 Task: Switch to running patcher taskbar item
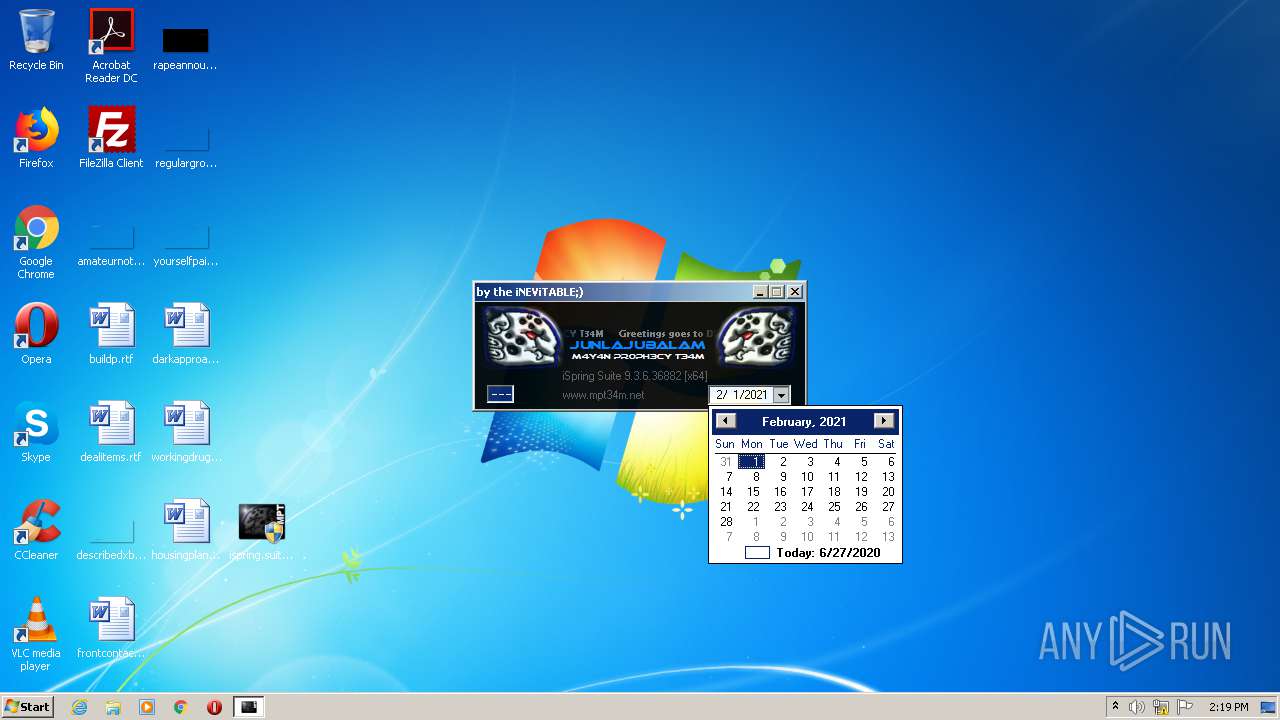coord(249,707)
